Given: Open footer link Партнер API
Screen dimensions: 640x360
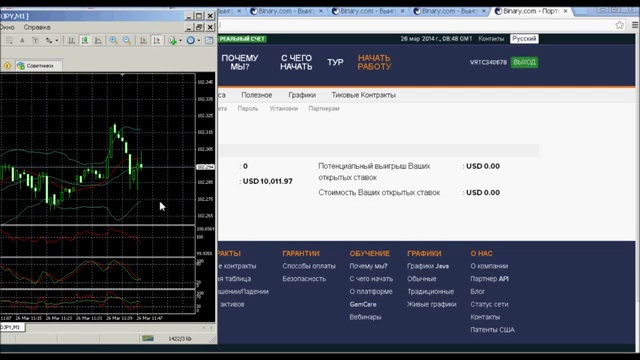Looking at the screenshot, I should (x=489, y=279).
